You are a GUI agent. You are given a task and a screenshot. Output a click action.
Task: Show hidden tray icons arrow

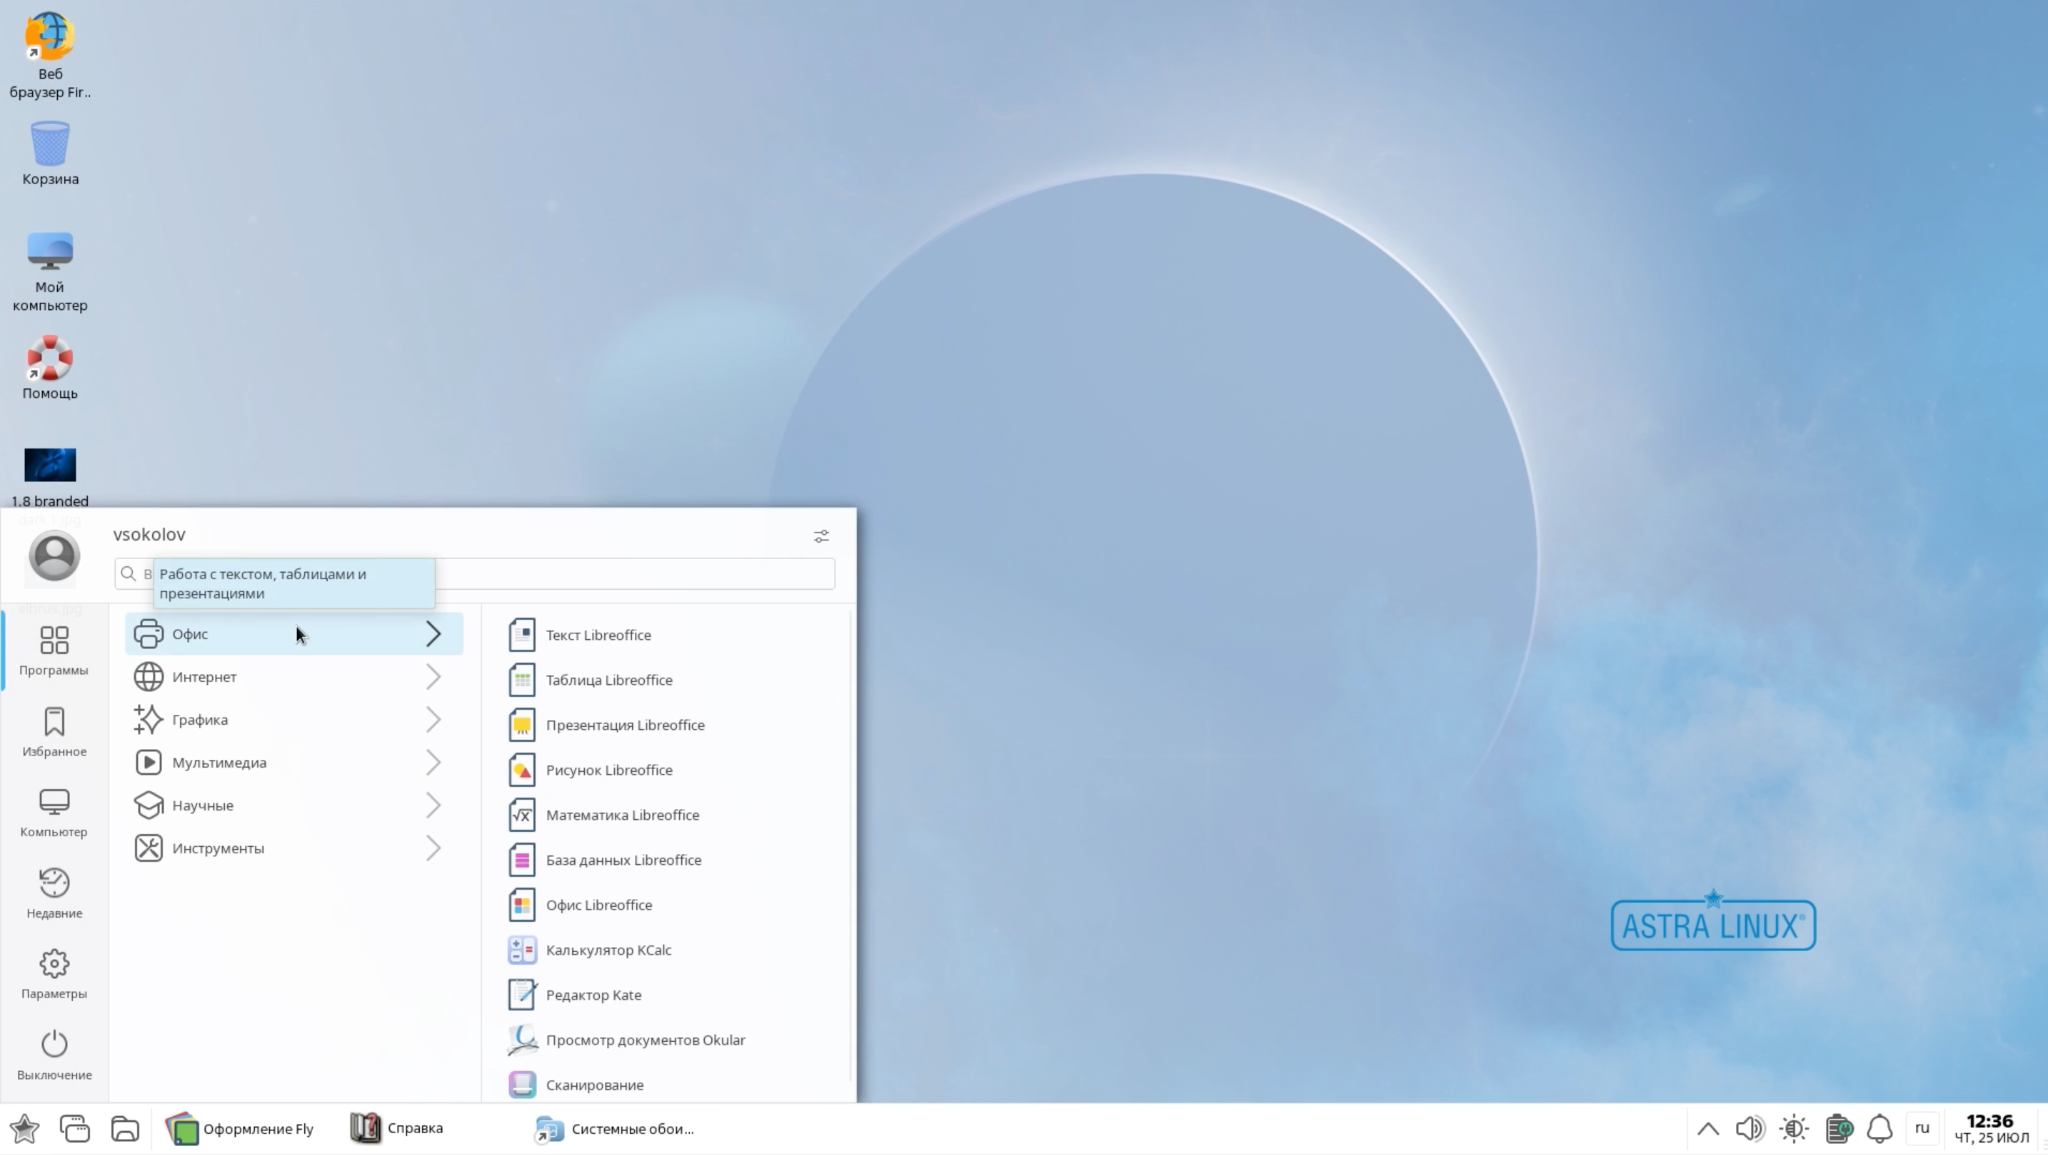point(1708,1129)
